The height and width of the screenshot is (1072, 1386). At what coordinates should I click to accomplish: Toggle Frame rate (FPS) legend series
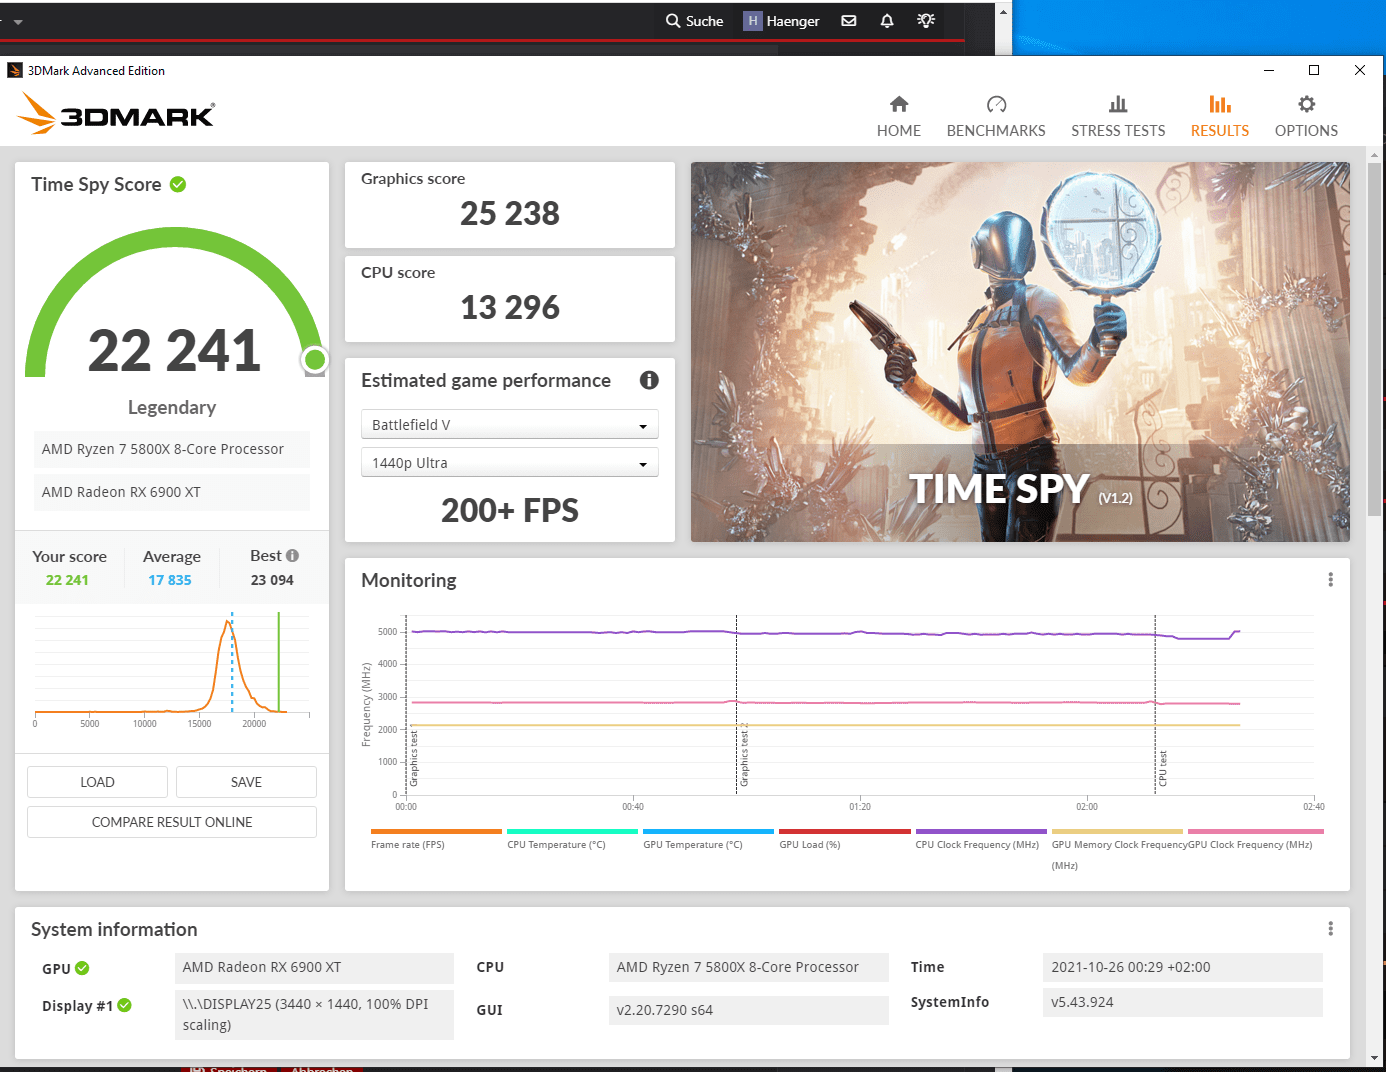coord(436,839)
